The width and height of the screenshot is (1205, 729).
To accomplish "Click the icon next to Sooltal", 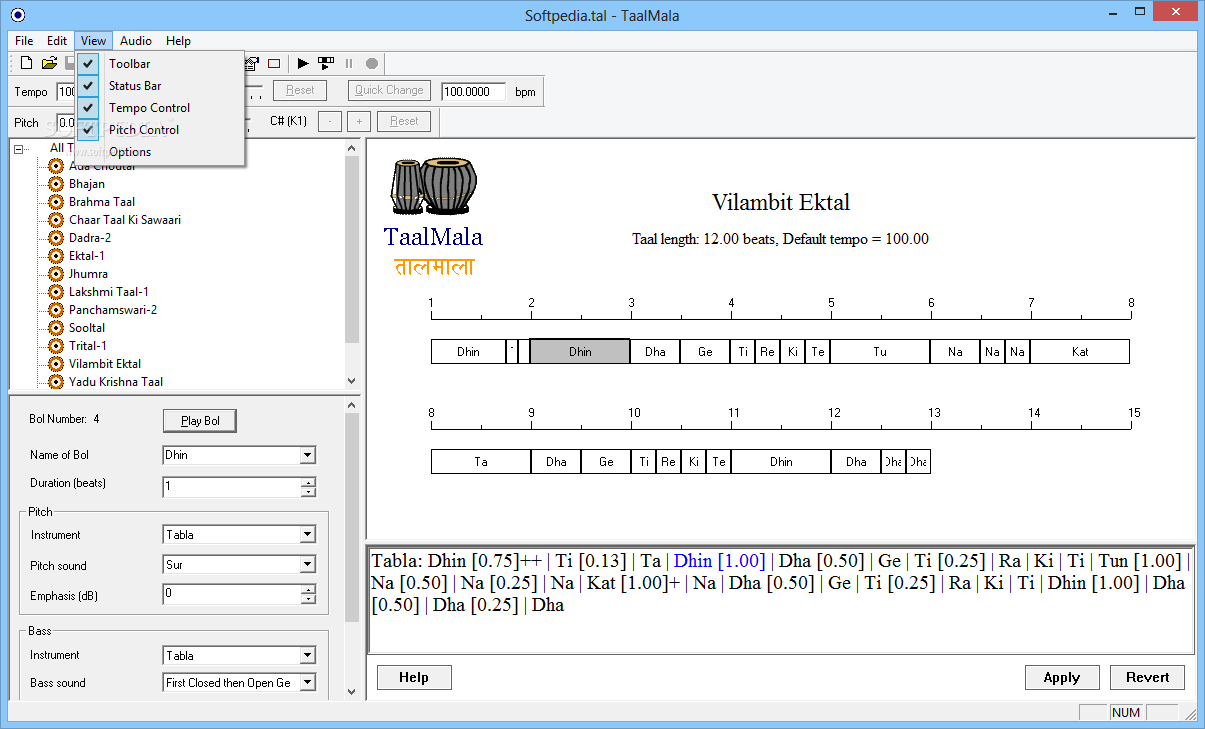I will (56, 328).
